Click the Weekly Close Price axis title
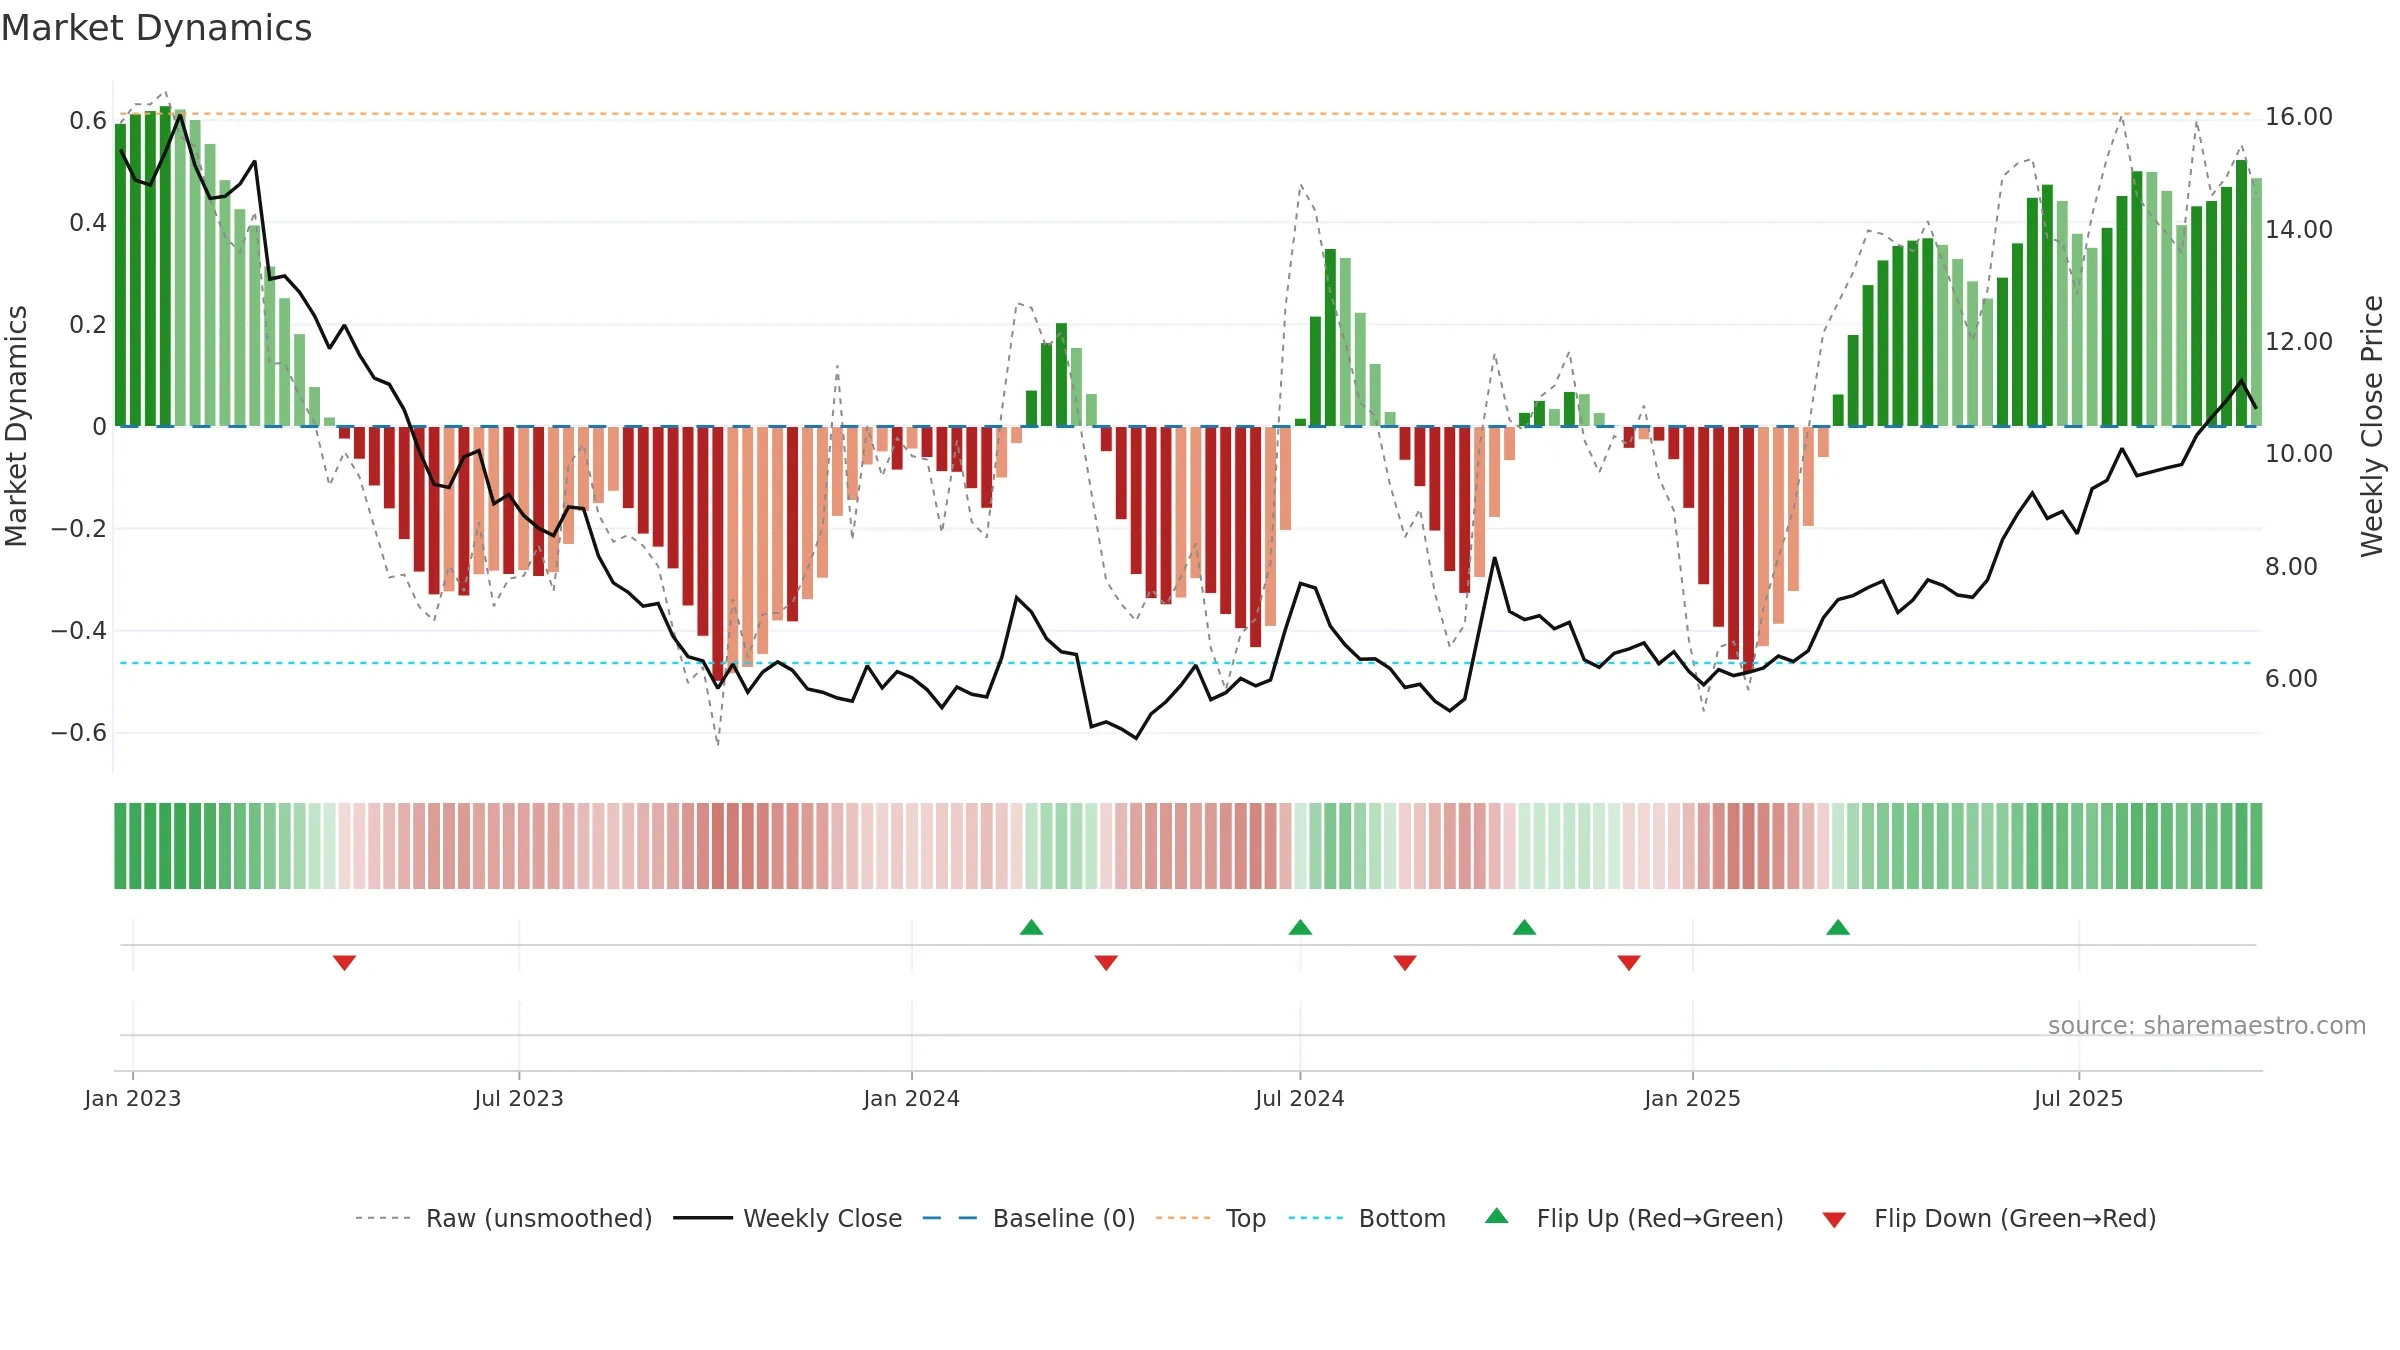 2372,426
